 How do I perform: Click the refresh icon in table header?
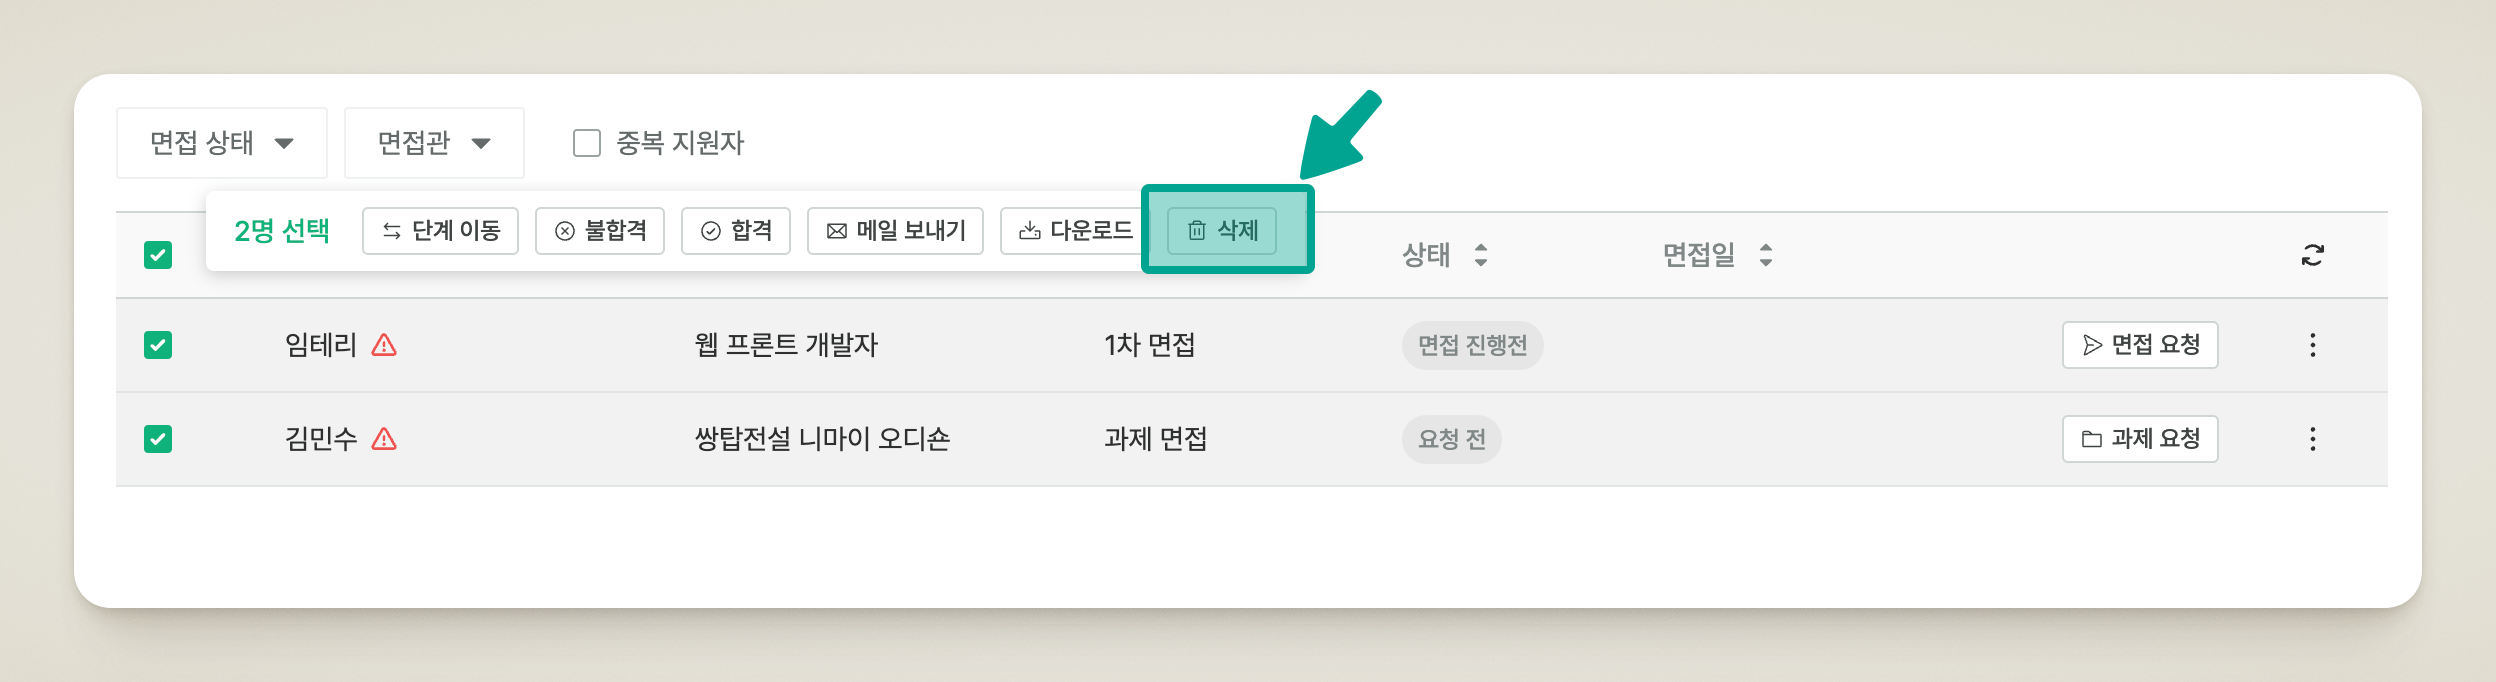[2312, 255]
